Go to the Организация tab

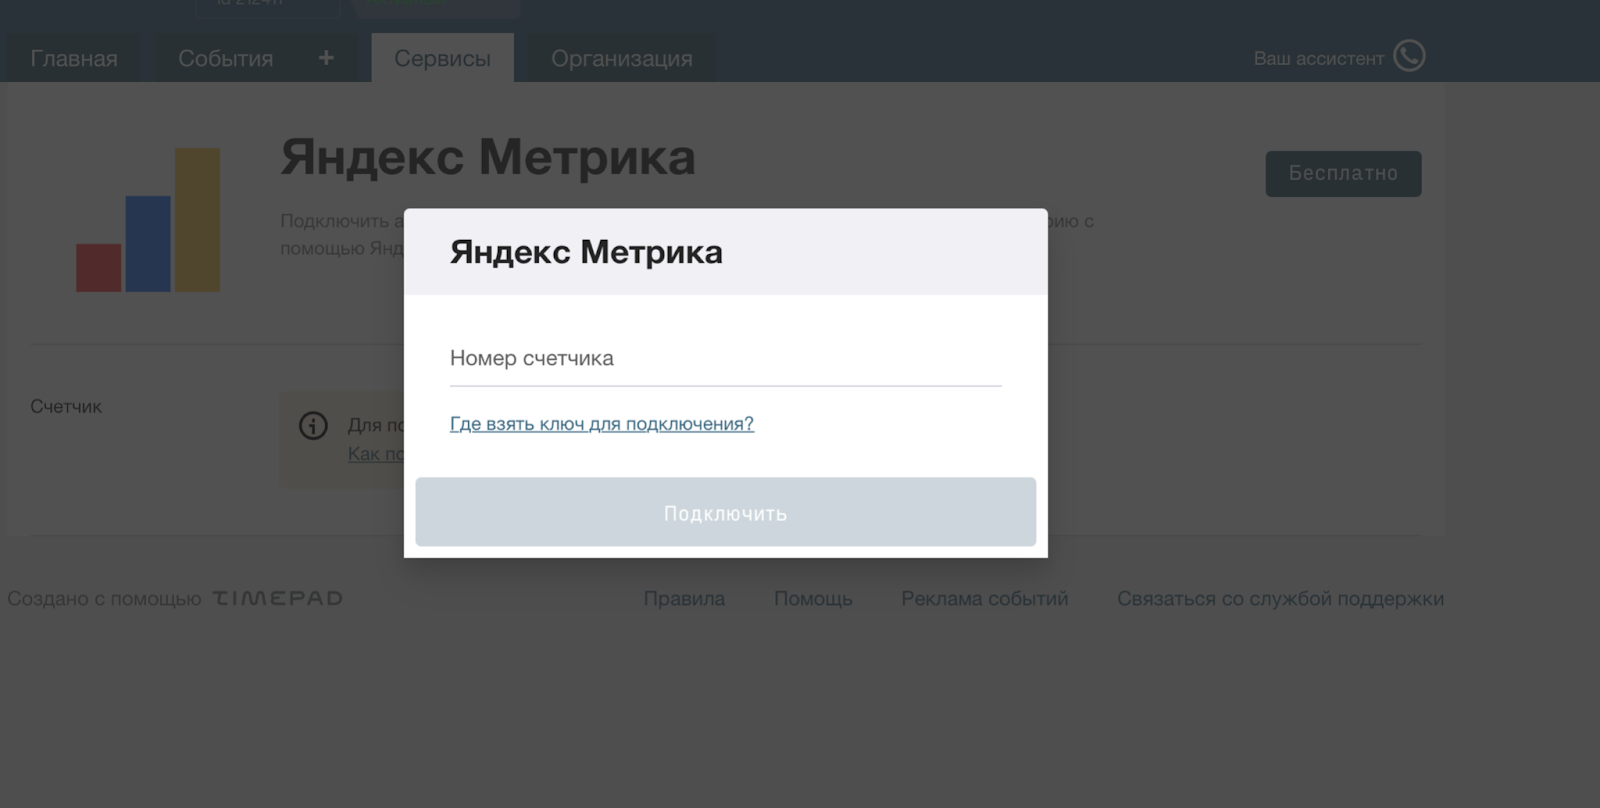click(x=622, y=58)
